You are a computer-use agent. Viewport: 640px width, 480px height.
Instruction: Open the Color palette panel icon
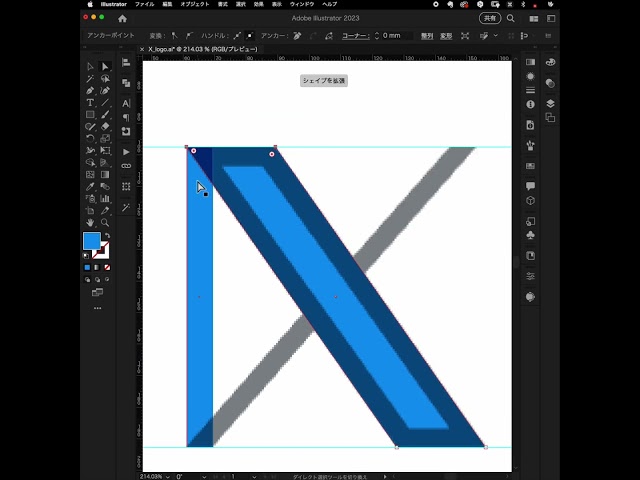[550, 62]
